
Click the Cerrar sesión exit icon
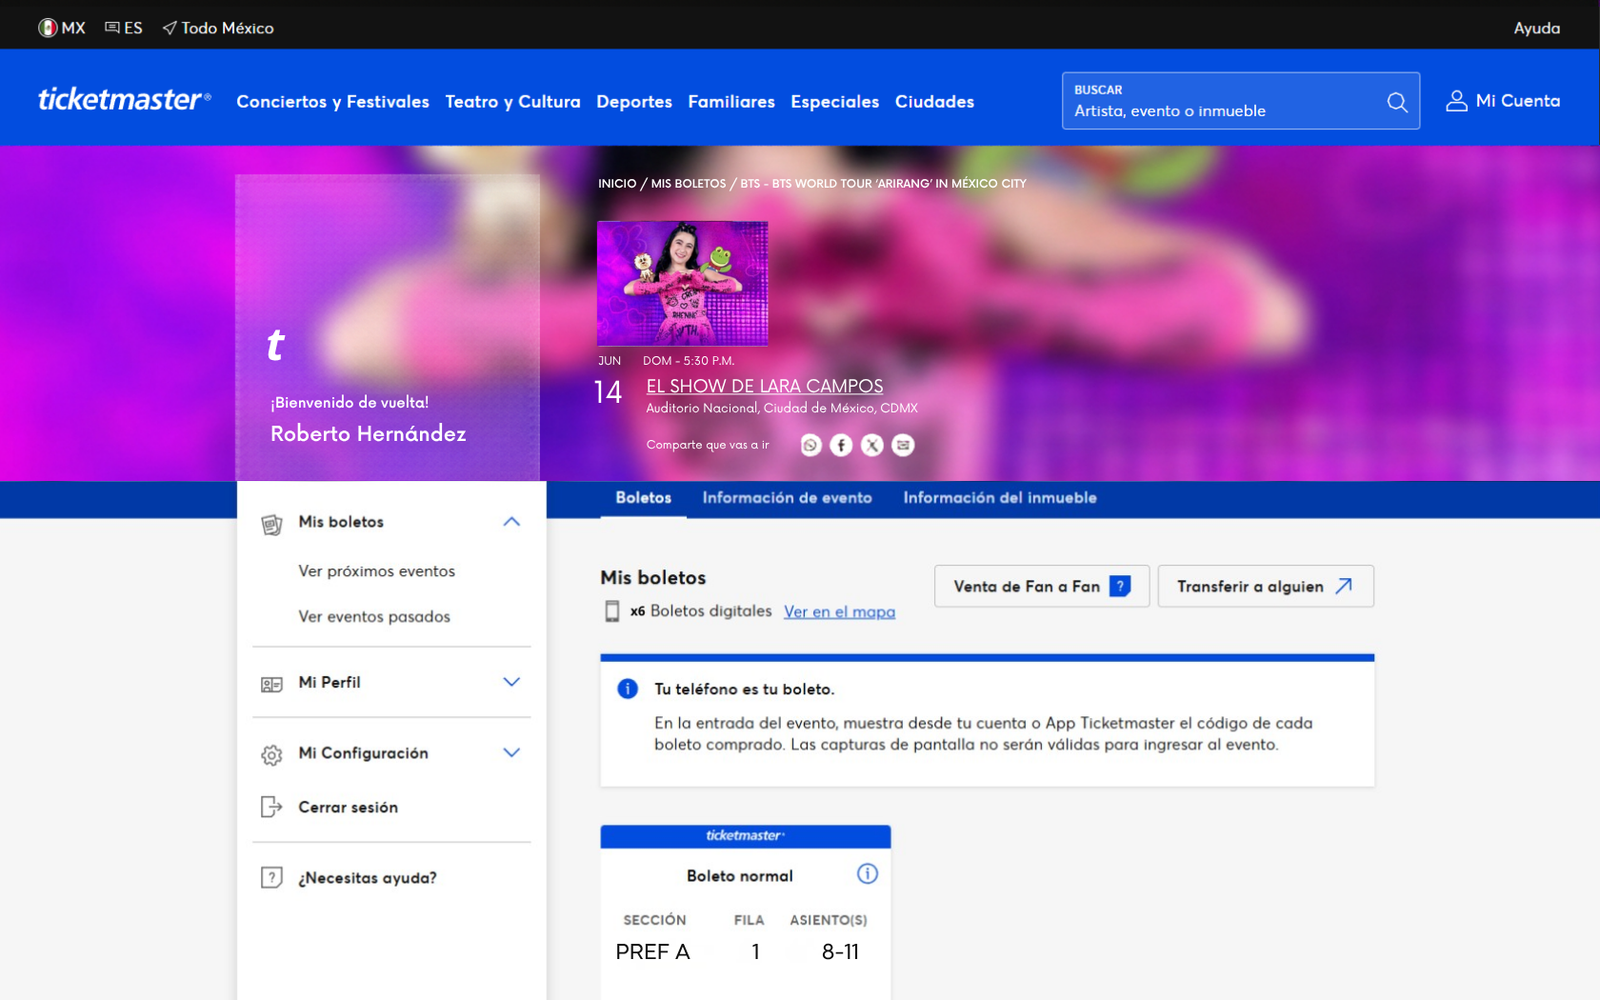271,807
